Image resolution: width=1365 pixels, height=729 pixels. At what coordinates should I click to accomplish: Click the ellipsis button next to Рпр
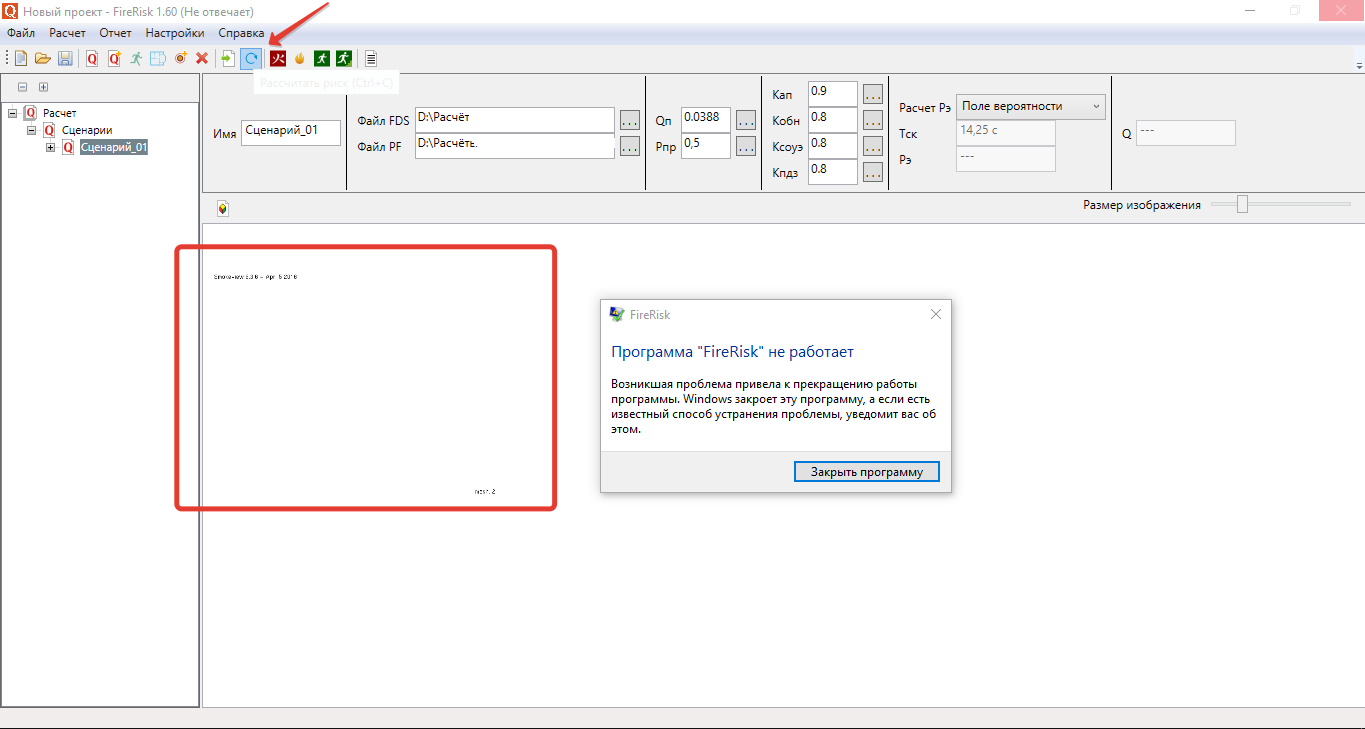pyautogui.click(x=746, y=146)
